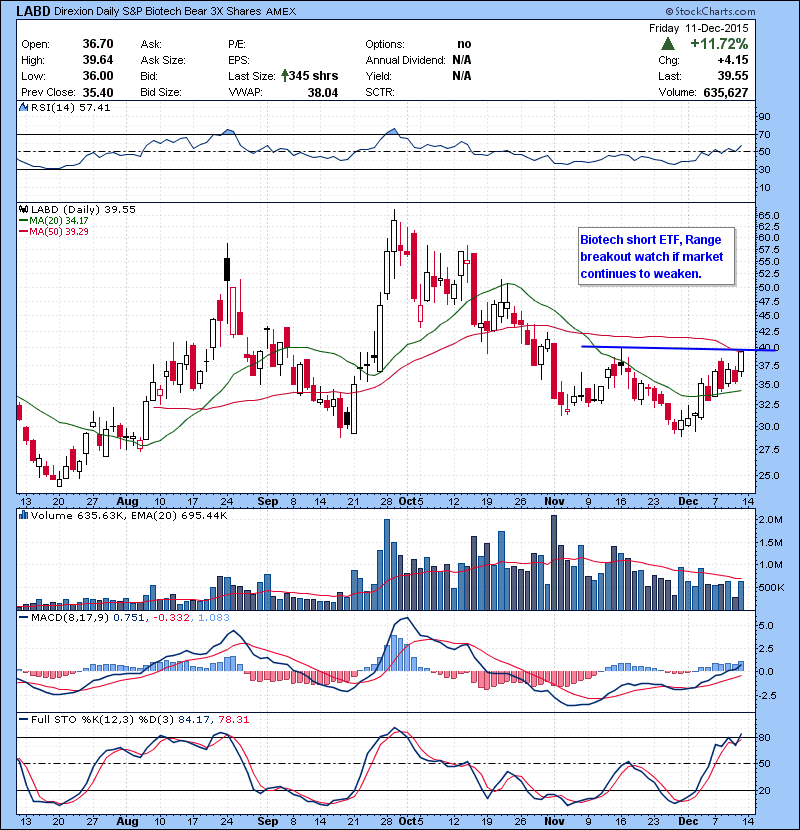The image size is (800, 830).
Task: Click the volume bars icon in legend
Action: pos(23,515)
